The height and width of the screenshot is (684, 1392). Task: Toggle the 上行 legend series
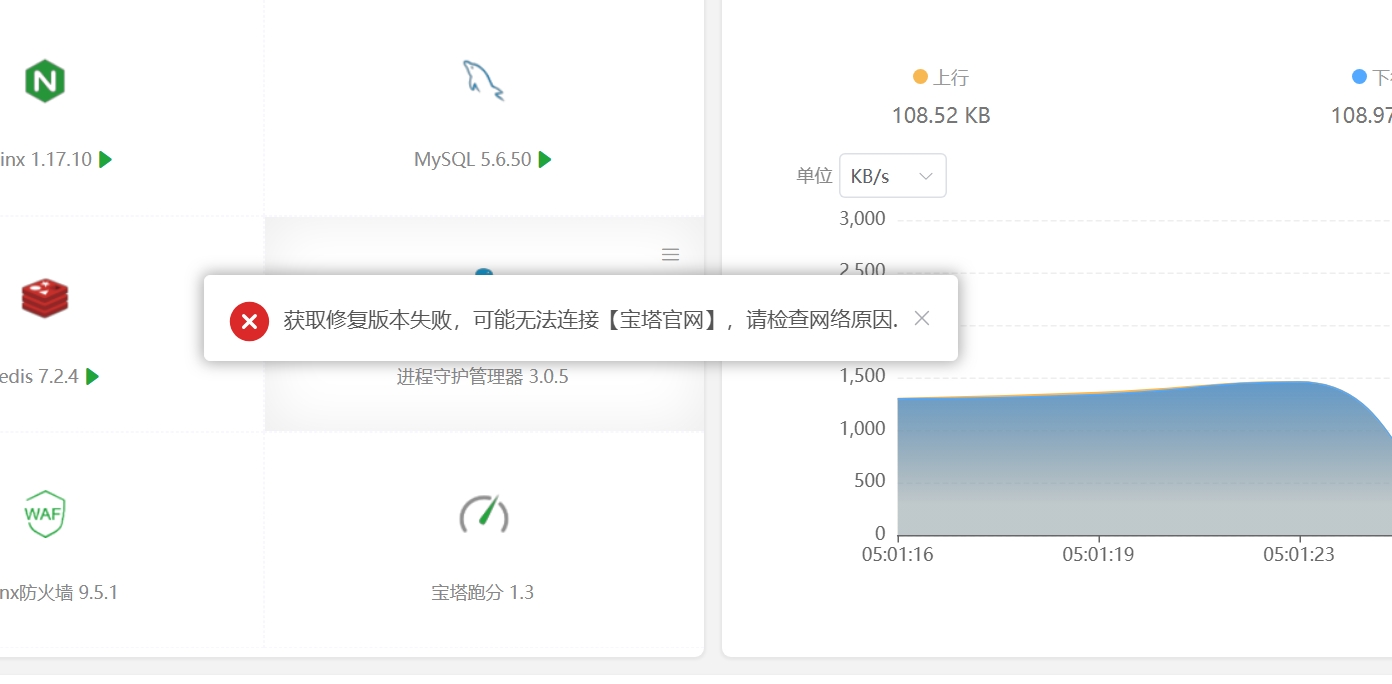click(941, 77)
